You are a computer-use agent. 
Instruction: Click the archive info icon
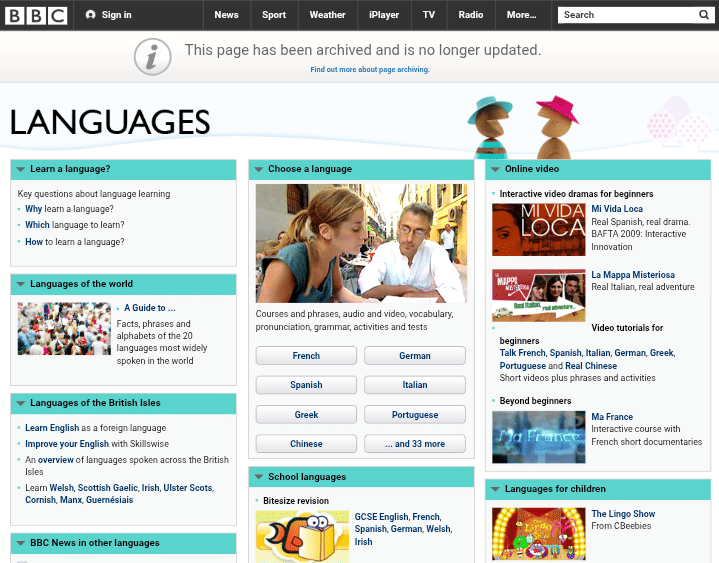[x=153, y=57]
